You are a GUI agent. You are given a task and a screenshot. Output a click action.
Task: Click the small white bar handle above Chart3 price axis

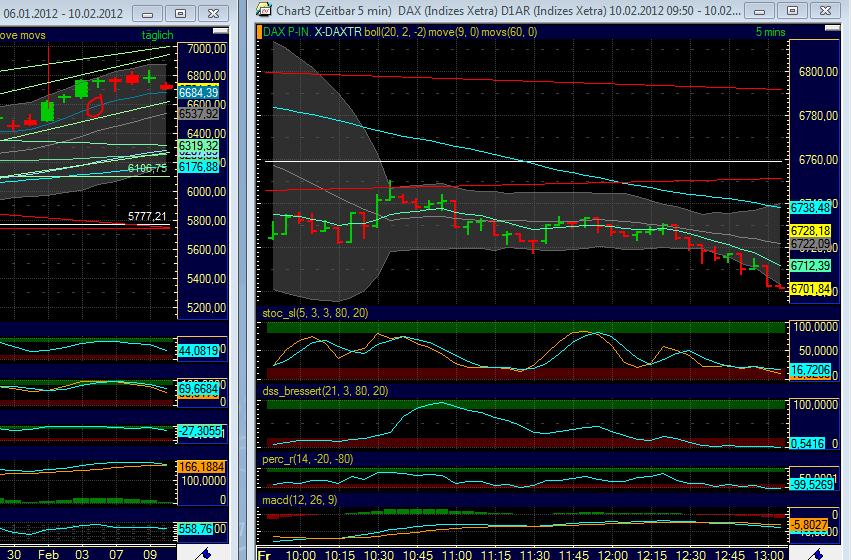click(x=831, y=28)
